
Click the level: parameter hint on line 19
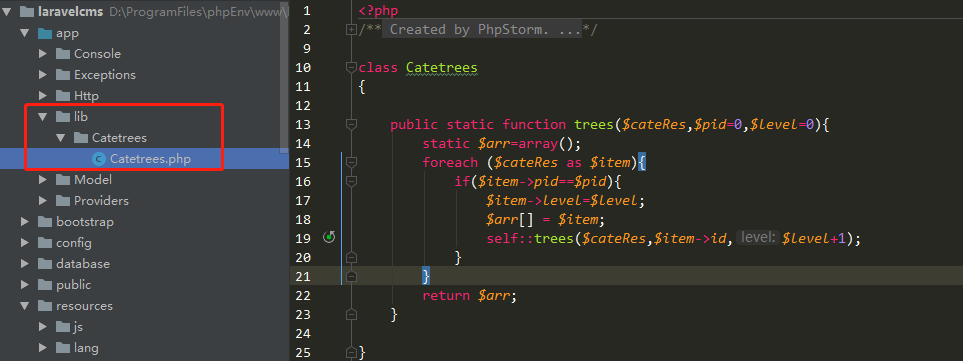coord(758,238)
